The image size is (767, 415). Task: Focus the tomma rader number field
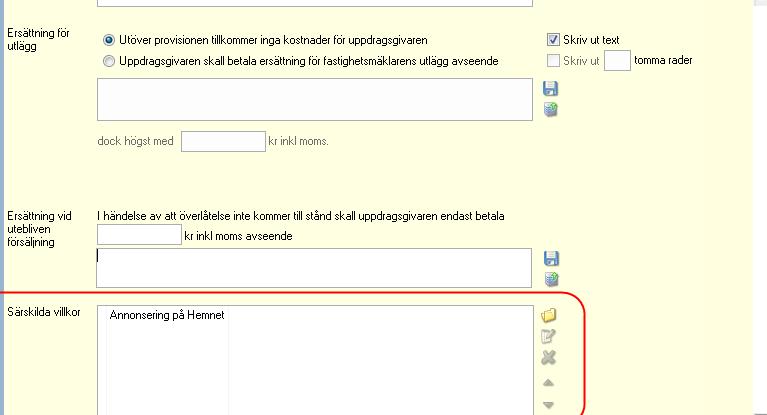click(x=617, y=61)
